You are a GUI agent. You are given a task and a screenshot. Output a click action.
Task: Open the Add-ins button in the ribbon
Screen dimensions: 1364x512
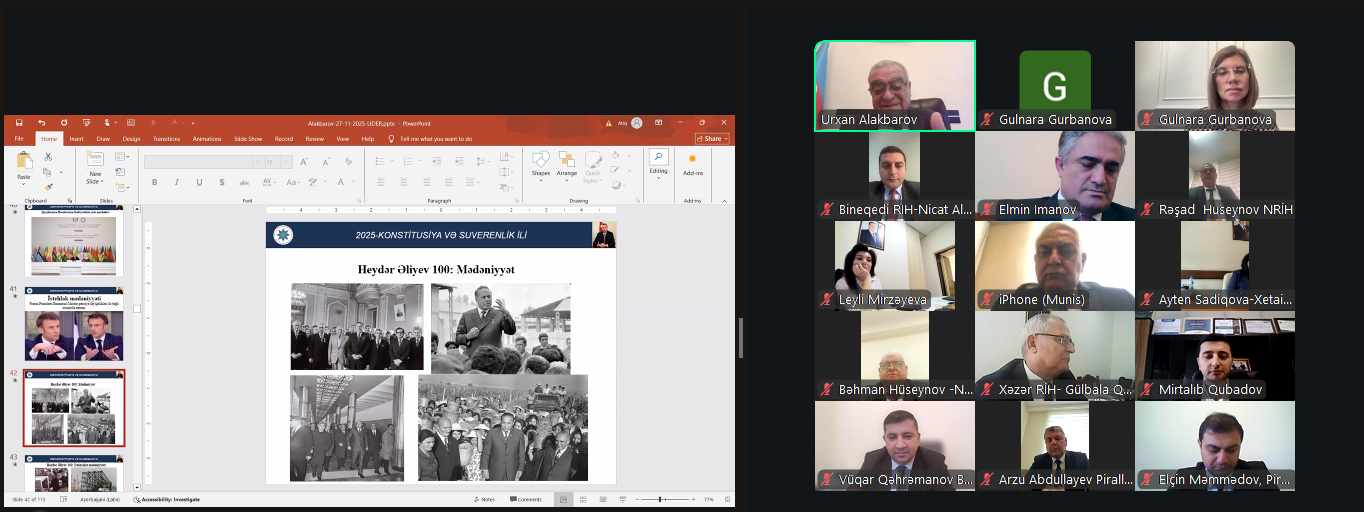[692, 164]
